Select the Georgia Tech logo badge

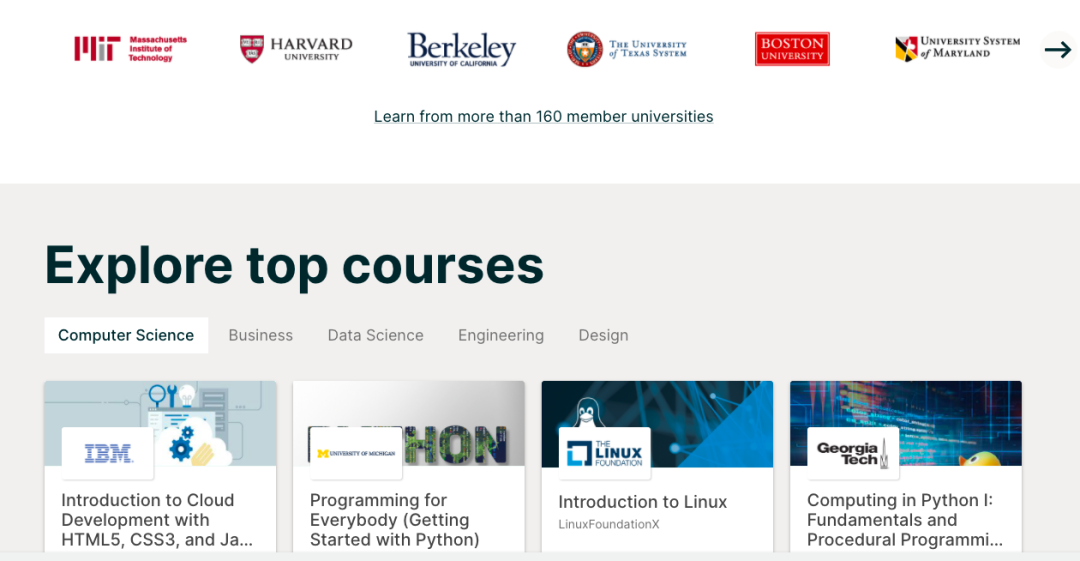853,453
